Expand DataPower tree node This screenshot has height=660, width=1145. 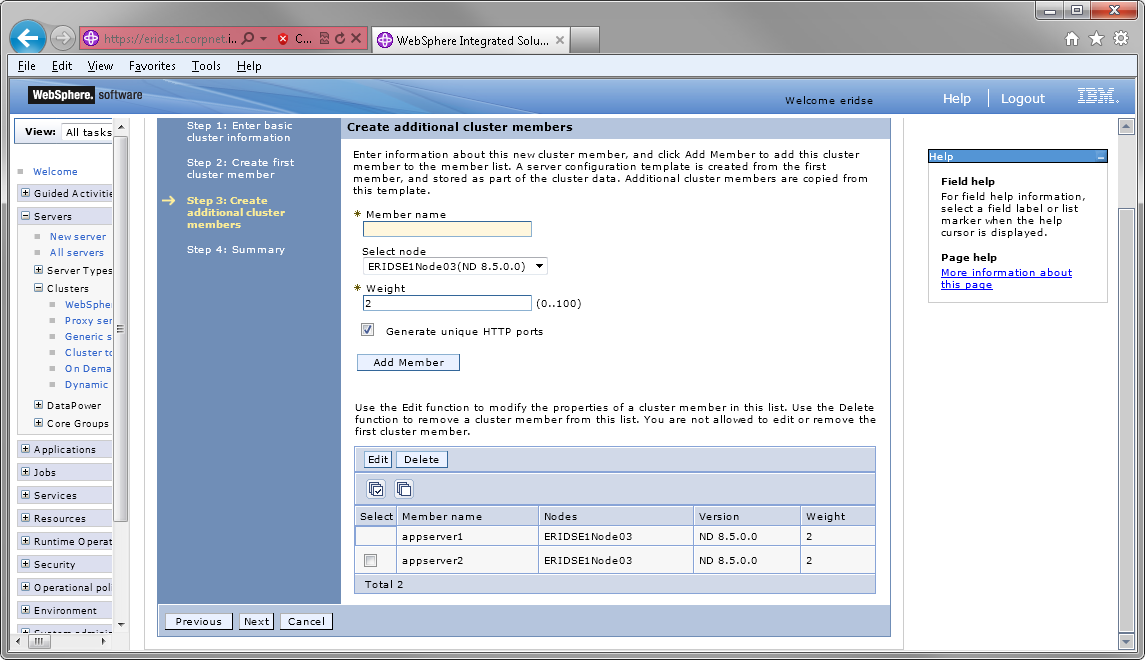(39, 404)
